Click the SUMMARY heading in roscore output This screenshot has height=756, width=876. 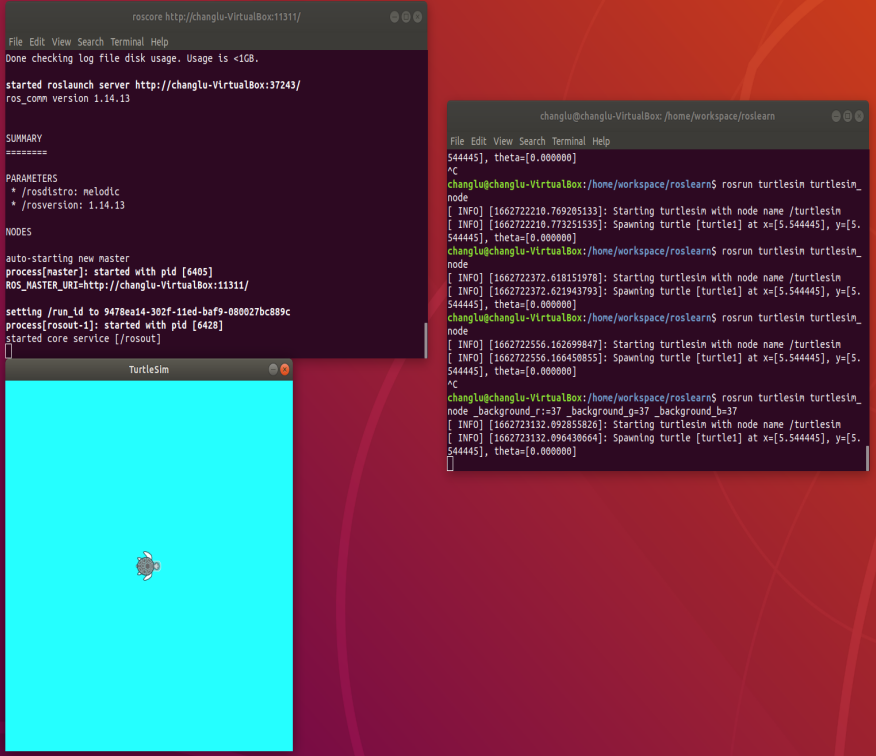click(24, 139)
